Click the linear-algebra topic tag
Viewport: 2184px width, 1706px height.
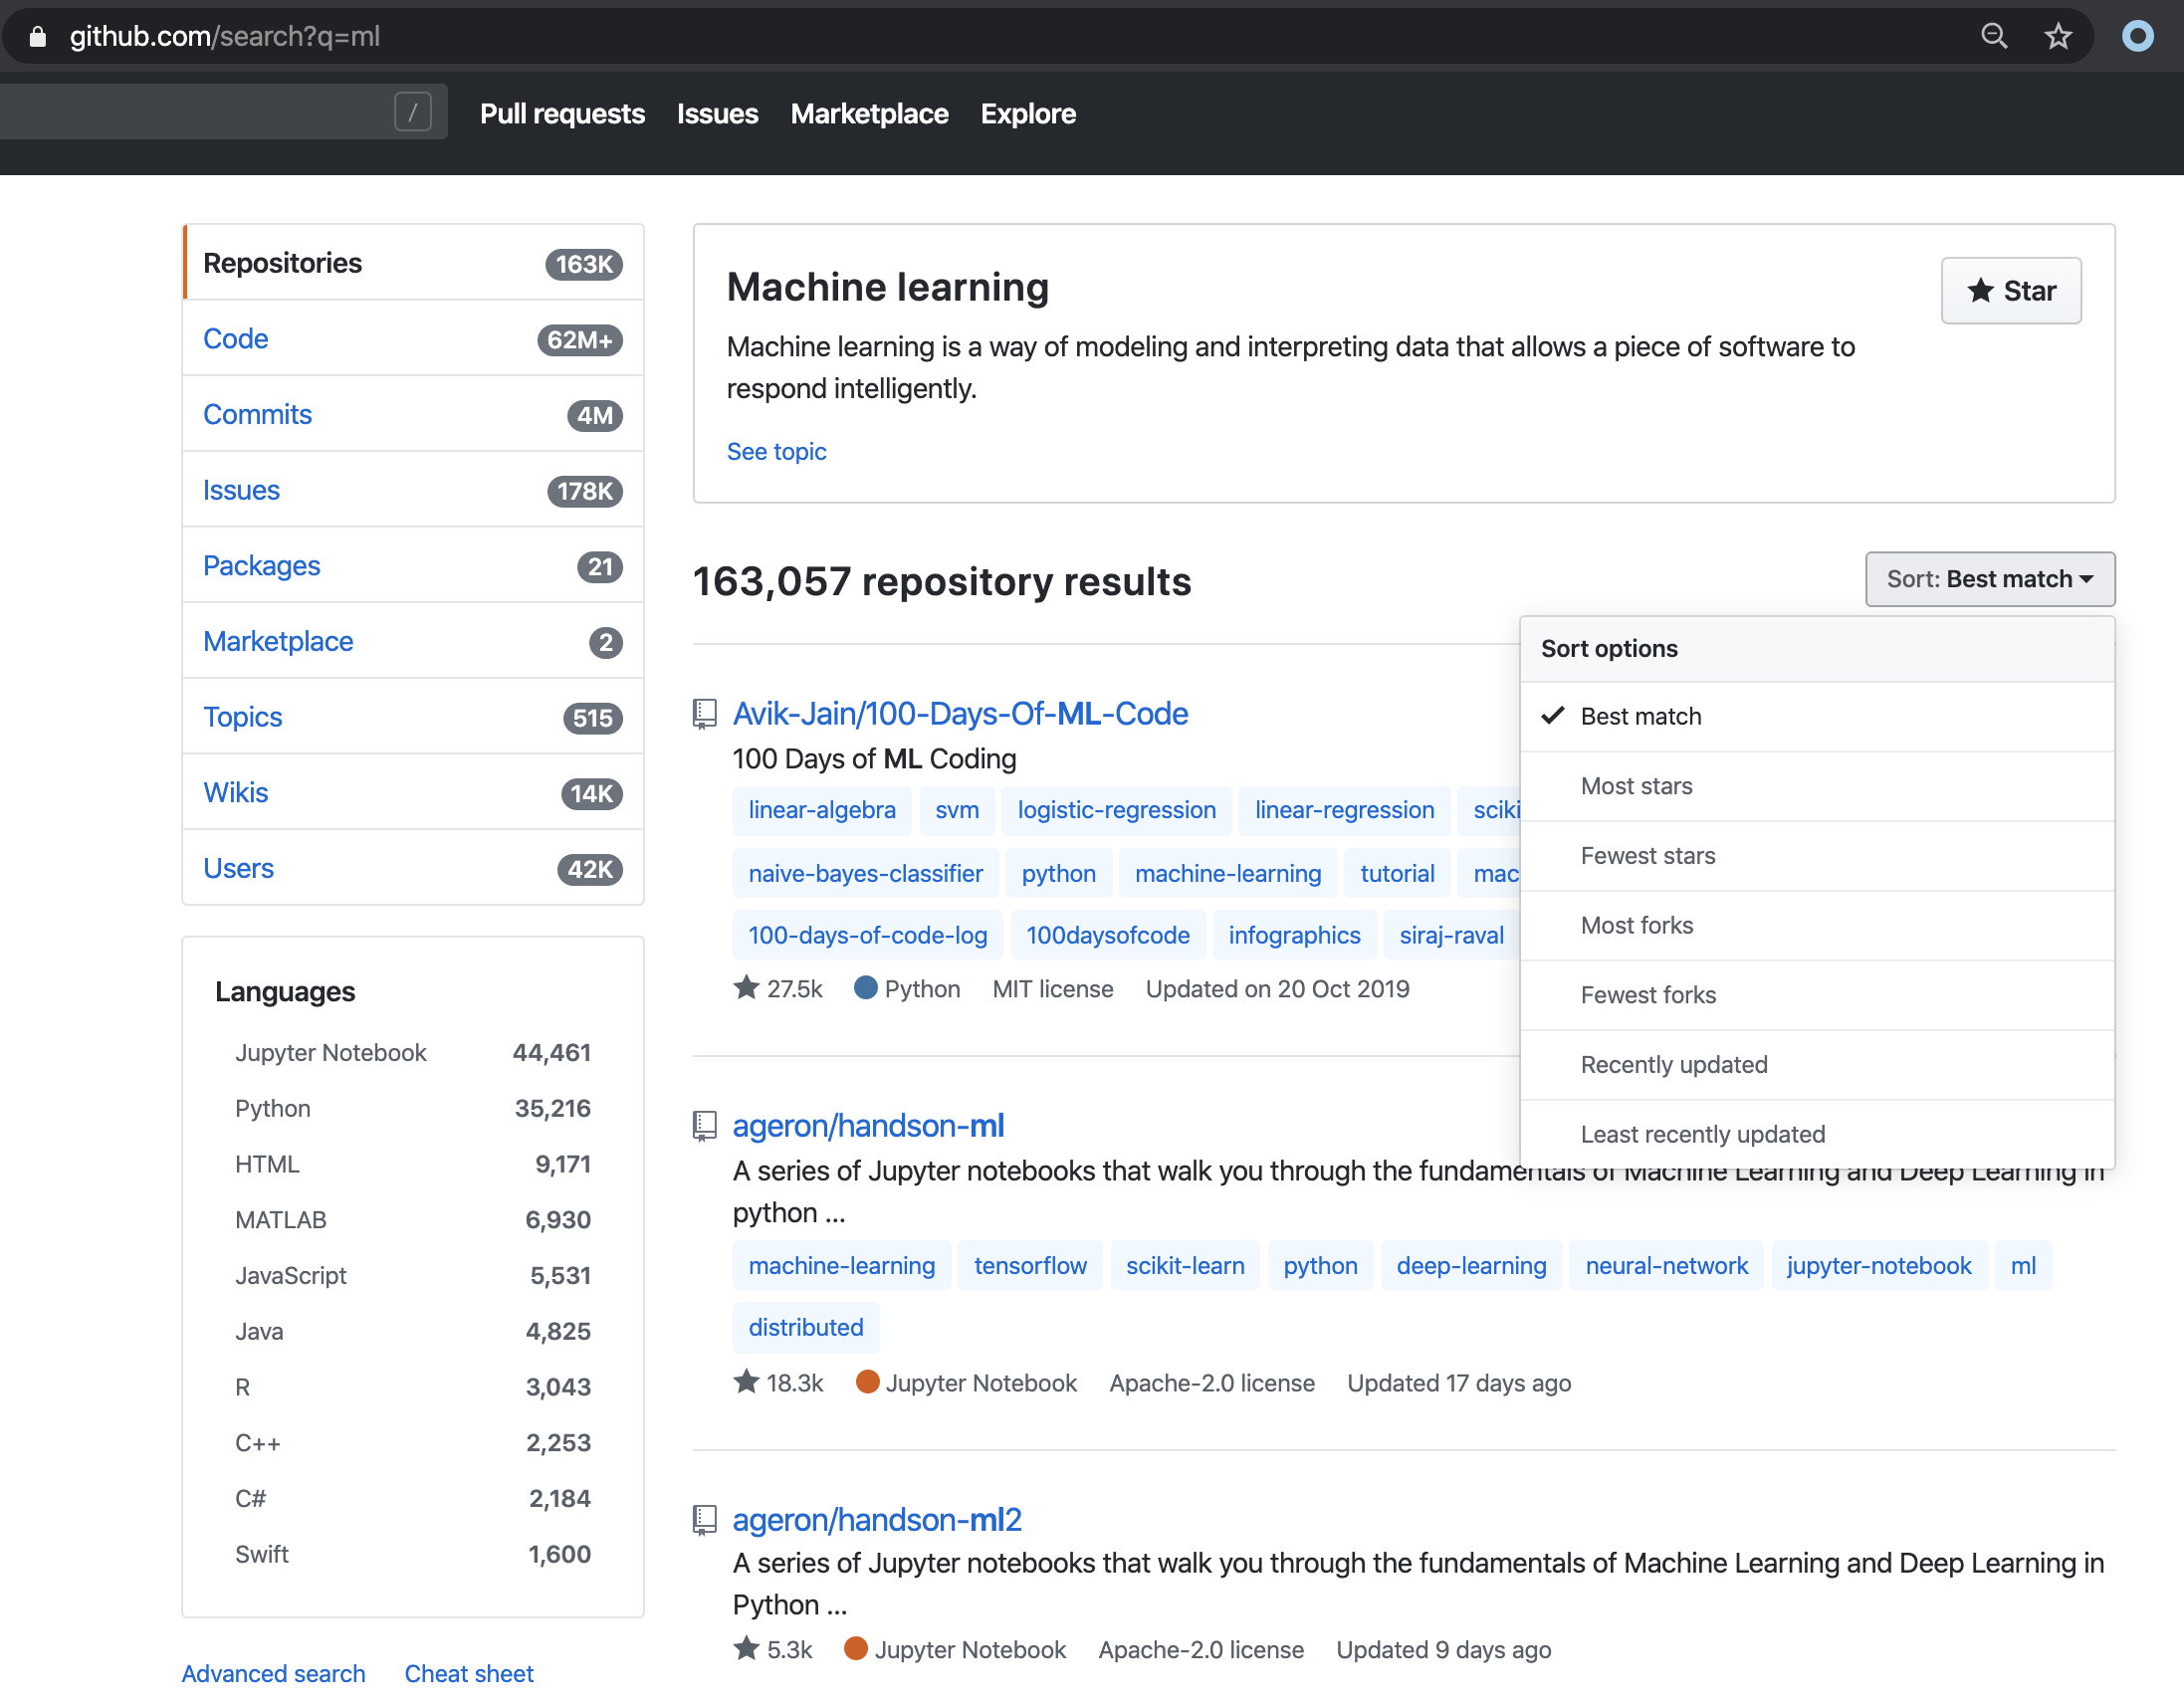(821, 810)
